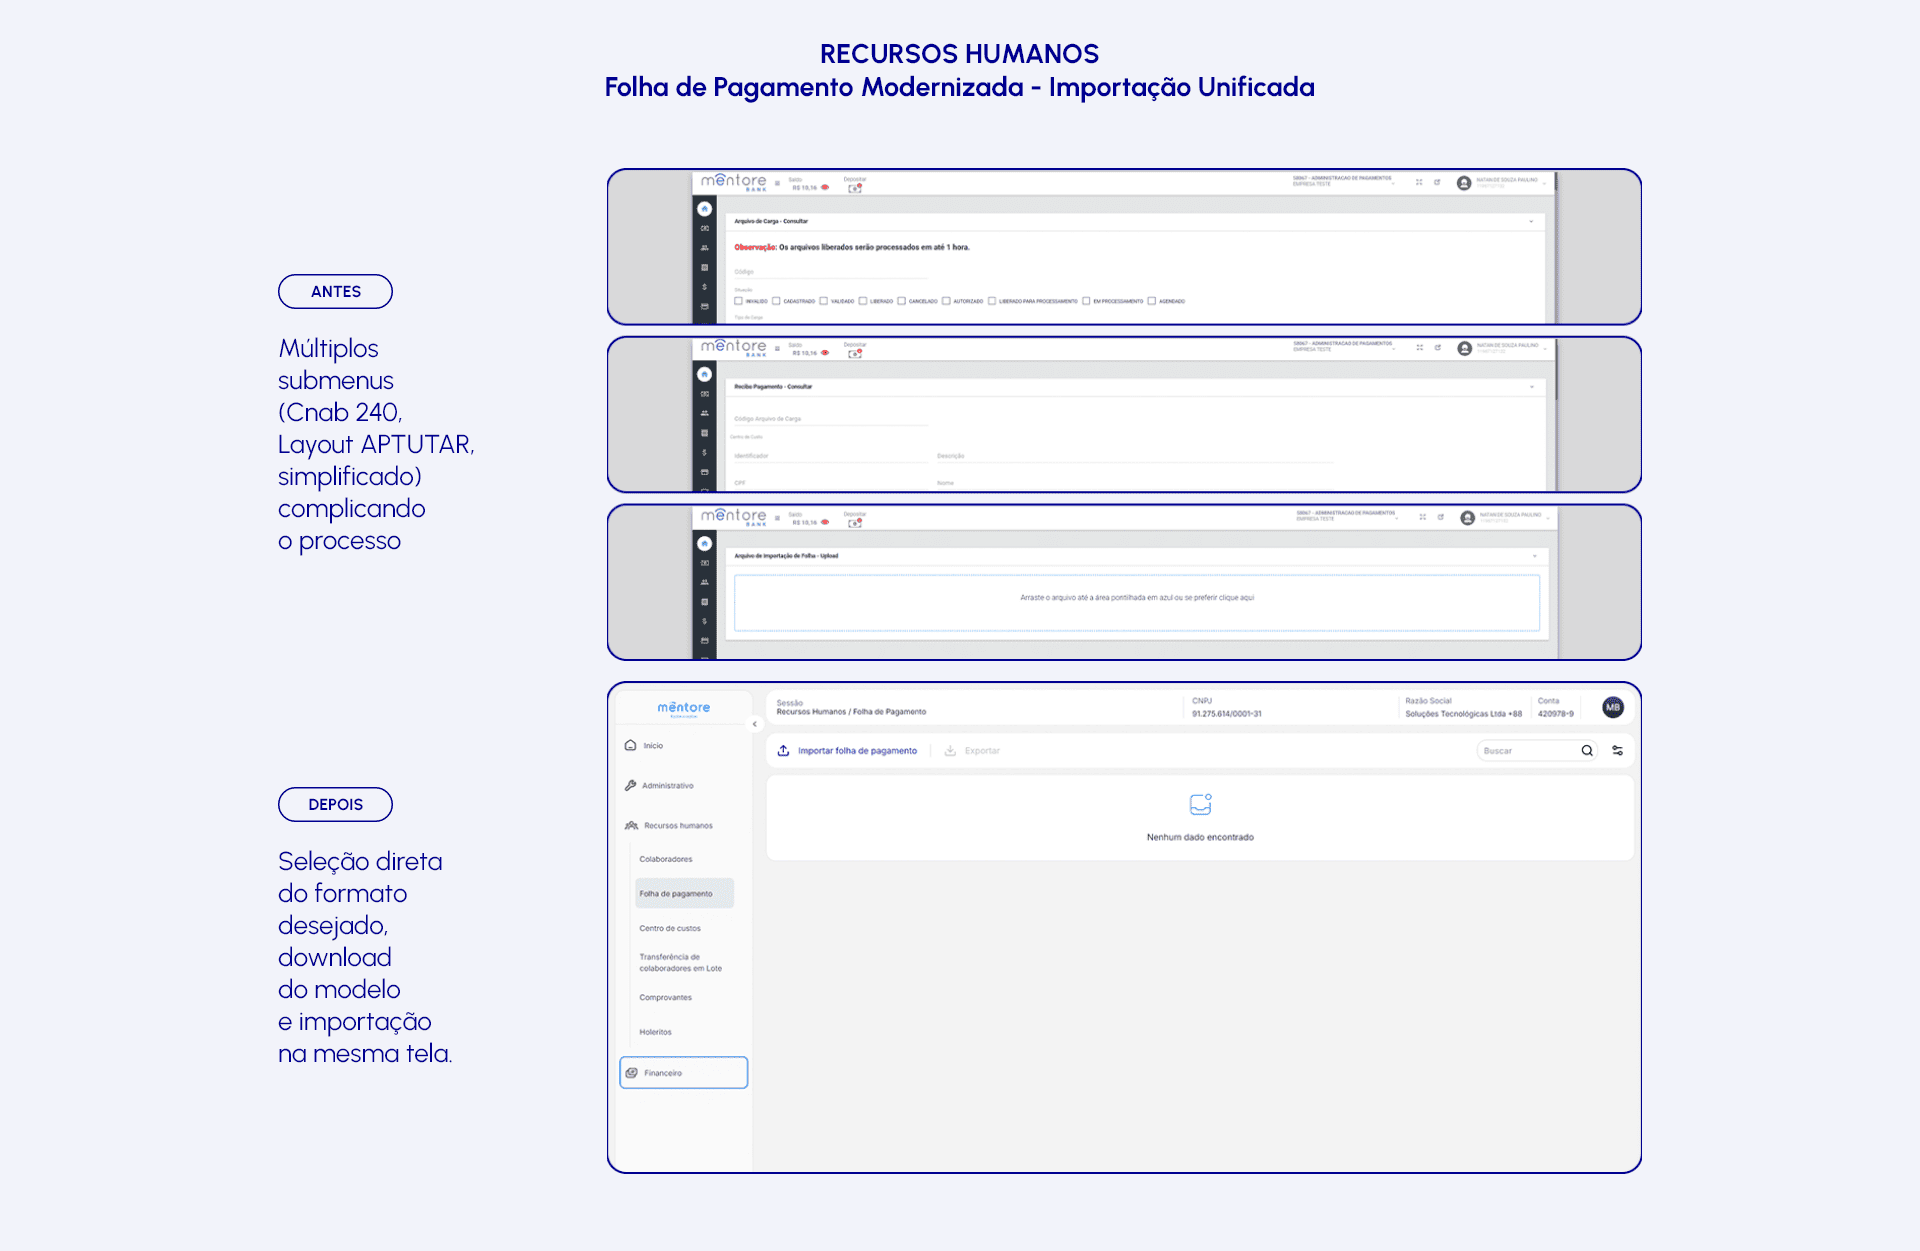Toggle balance eye icon in Recibo Pagamento screenshot
1920x1251 pixels.
825,352
